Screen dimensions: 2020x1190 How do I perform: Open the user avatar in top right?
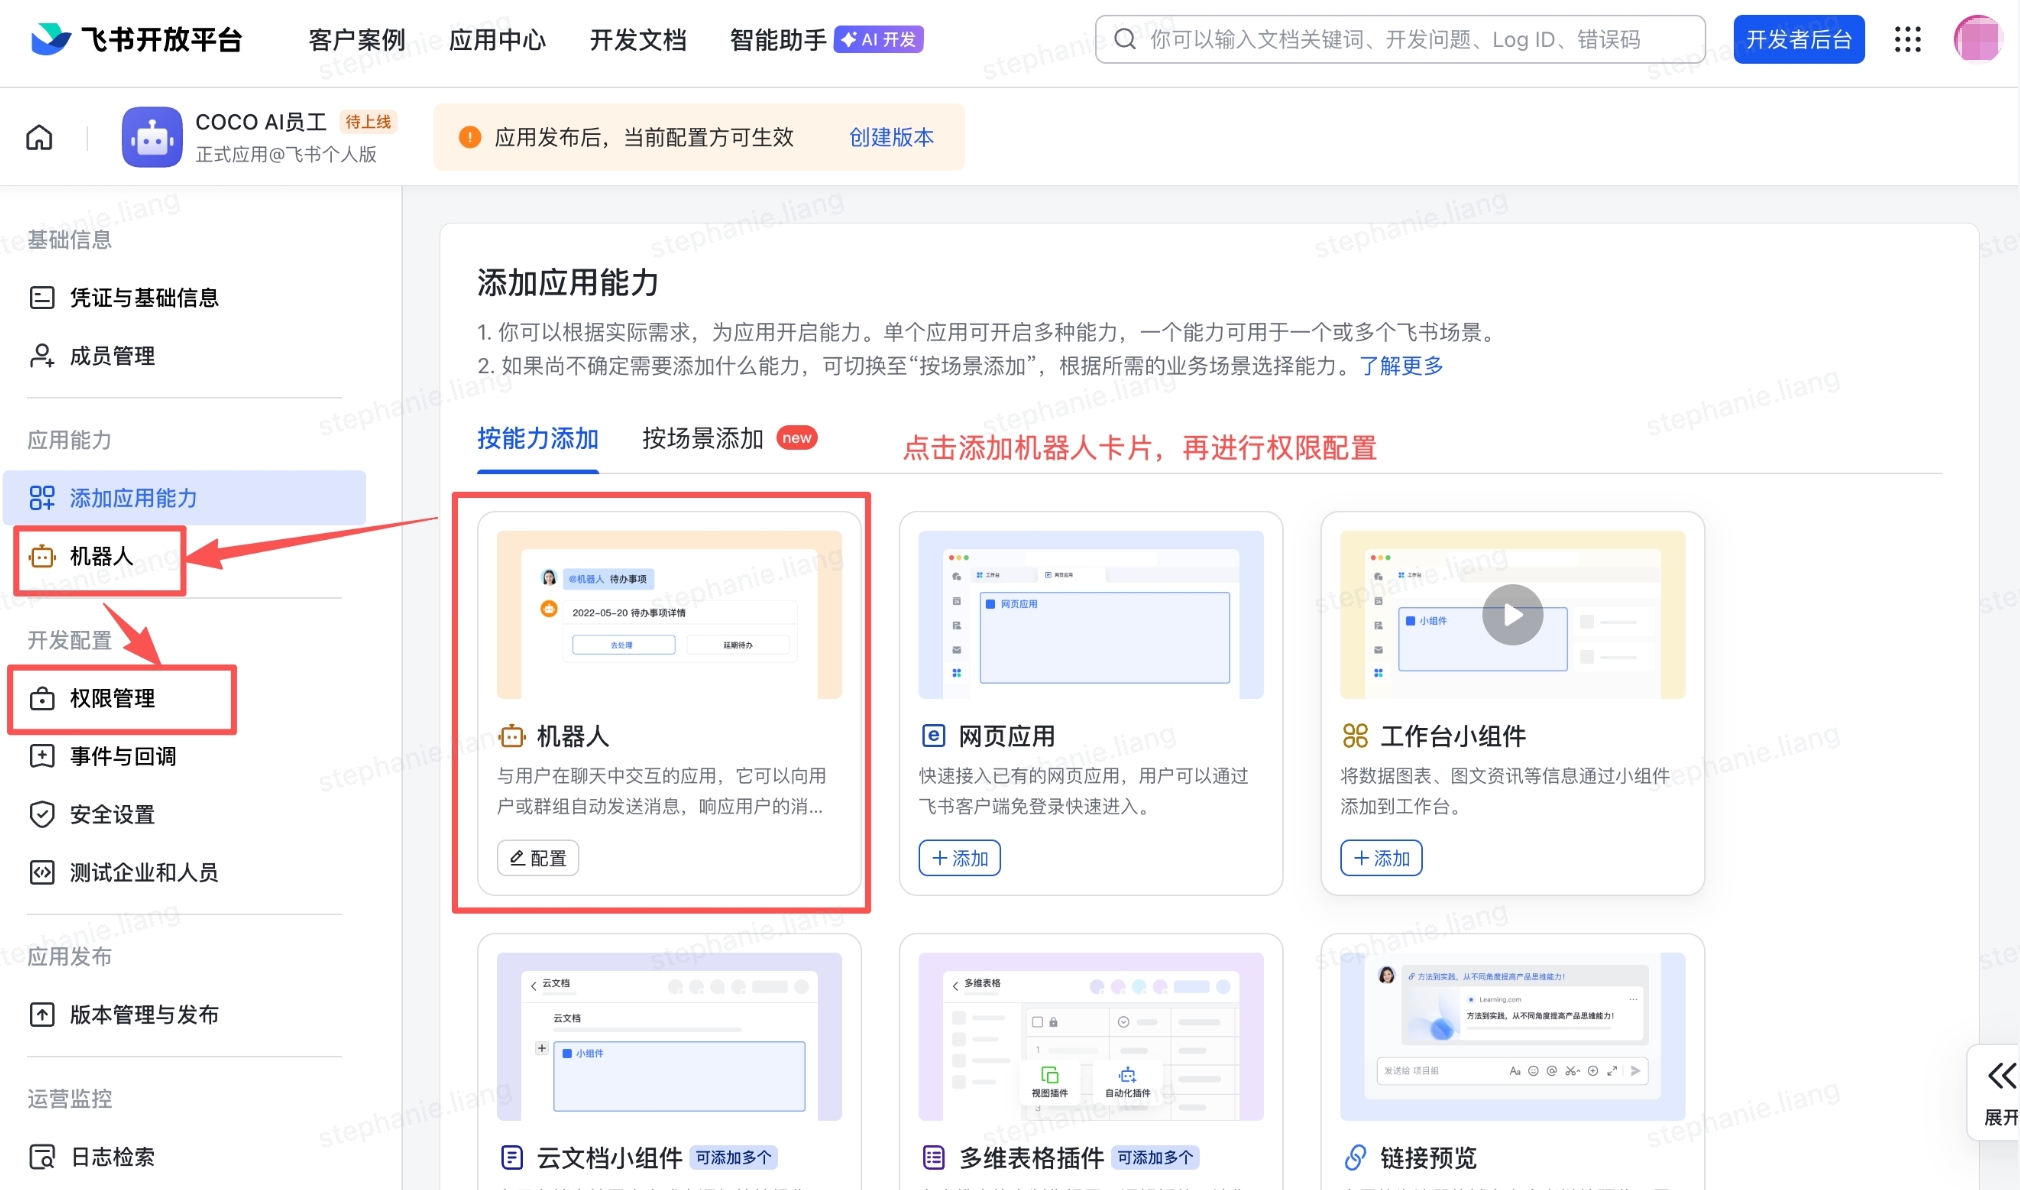[1978, 40]
